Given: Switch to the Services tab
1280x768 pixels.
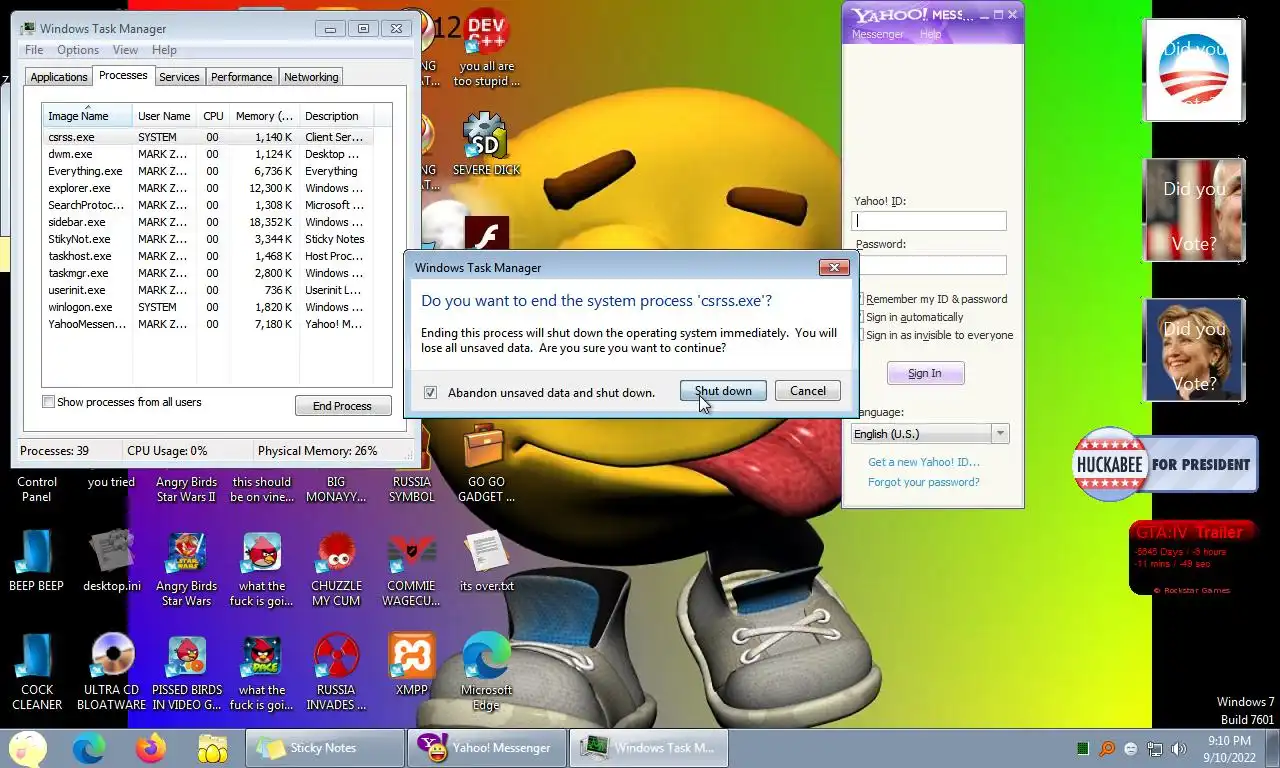Looking at the screenshot, I should pos(179,77).
